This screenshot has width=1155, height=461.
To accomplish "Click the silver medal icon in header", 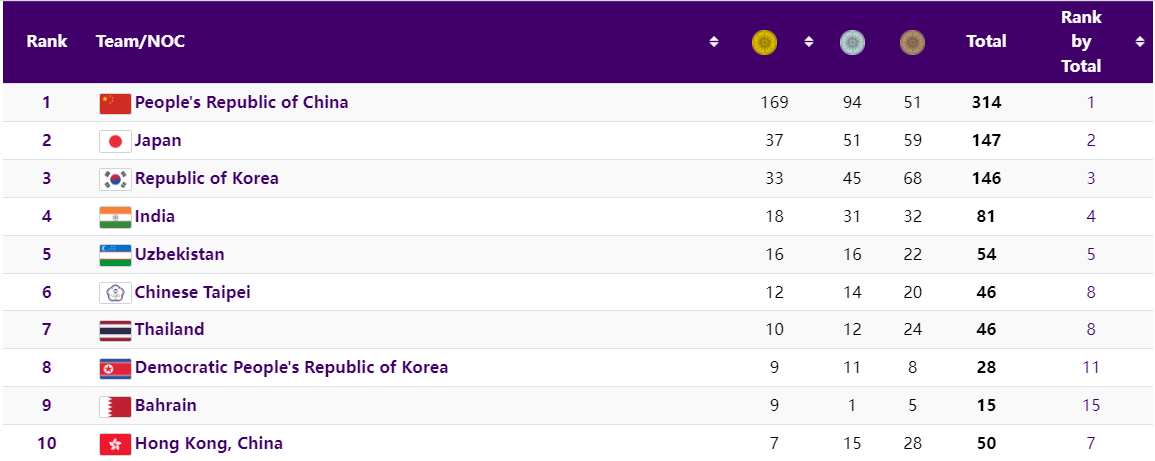I will (852, 42).
